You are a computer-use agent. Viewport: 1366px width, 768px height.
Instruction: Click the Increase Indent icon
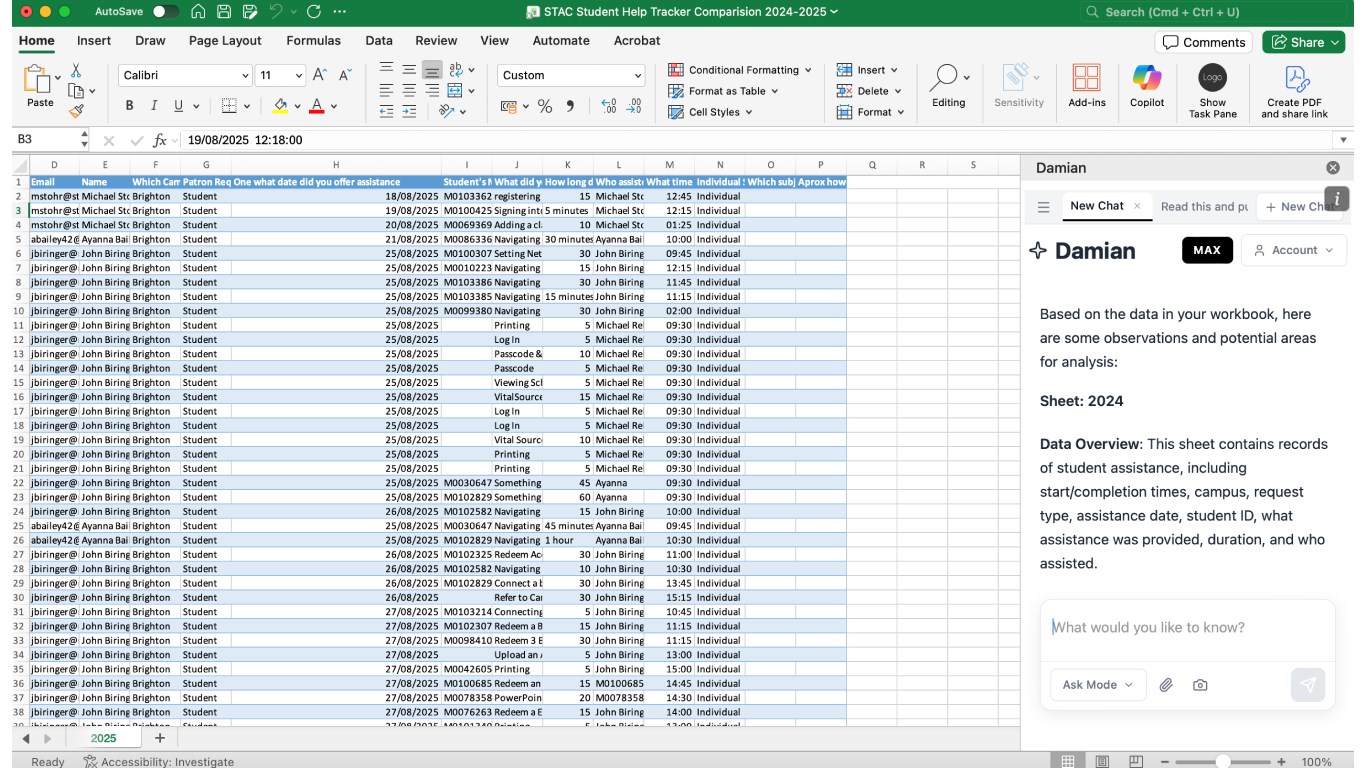(409, 111)
